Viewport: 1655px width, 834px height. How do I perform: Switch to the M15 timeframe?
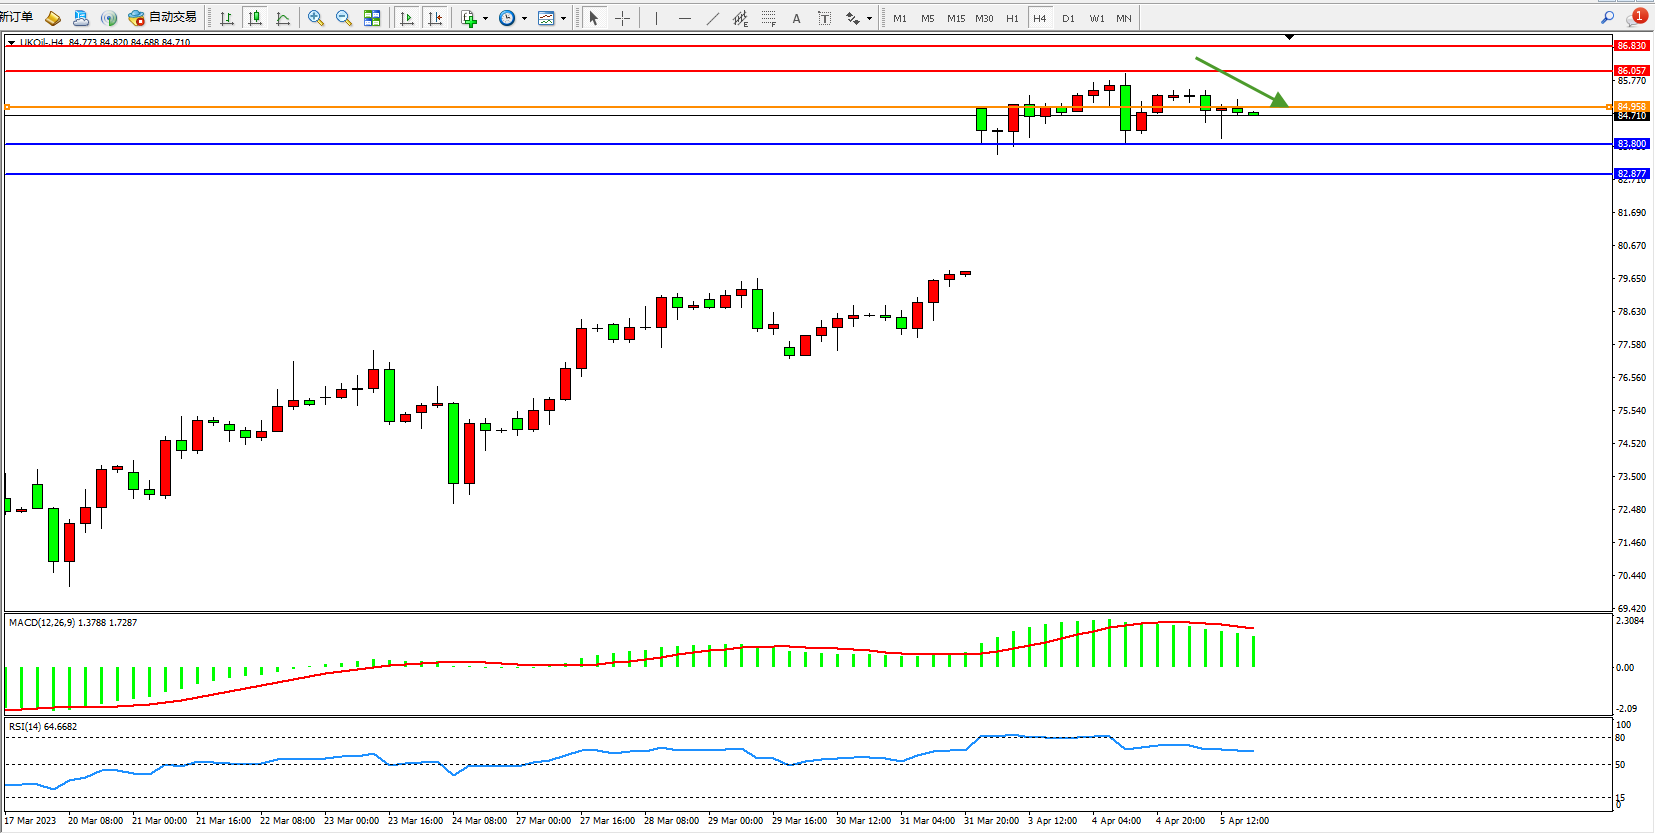click(x=956, y=18)
